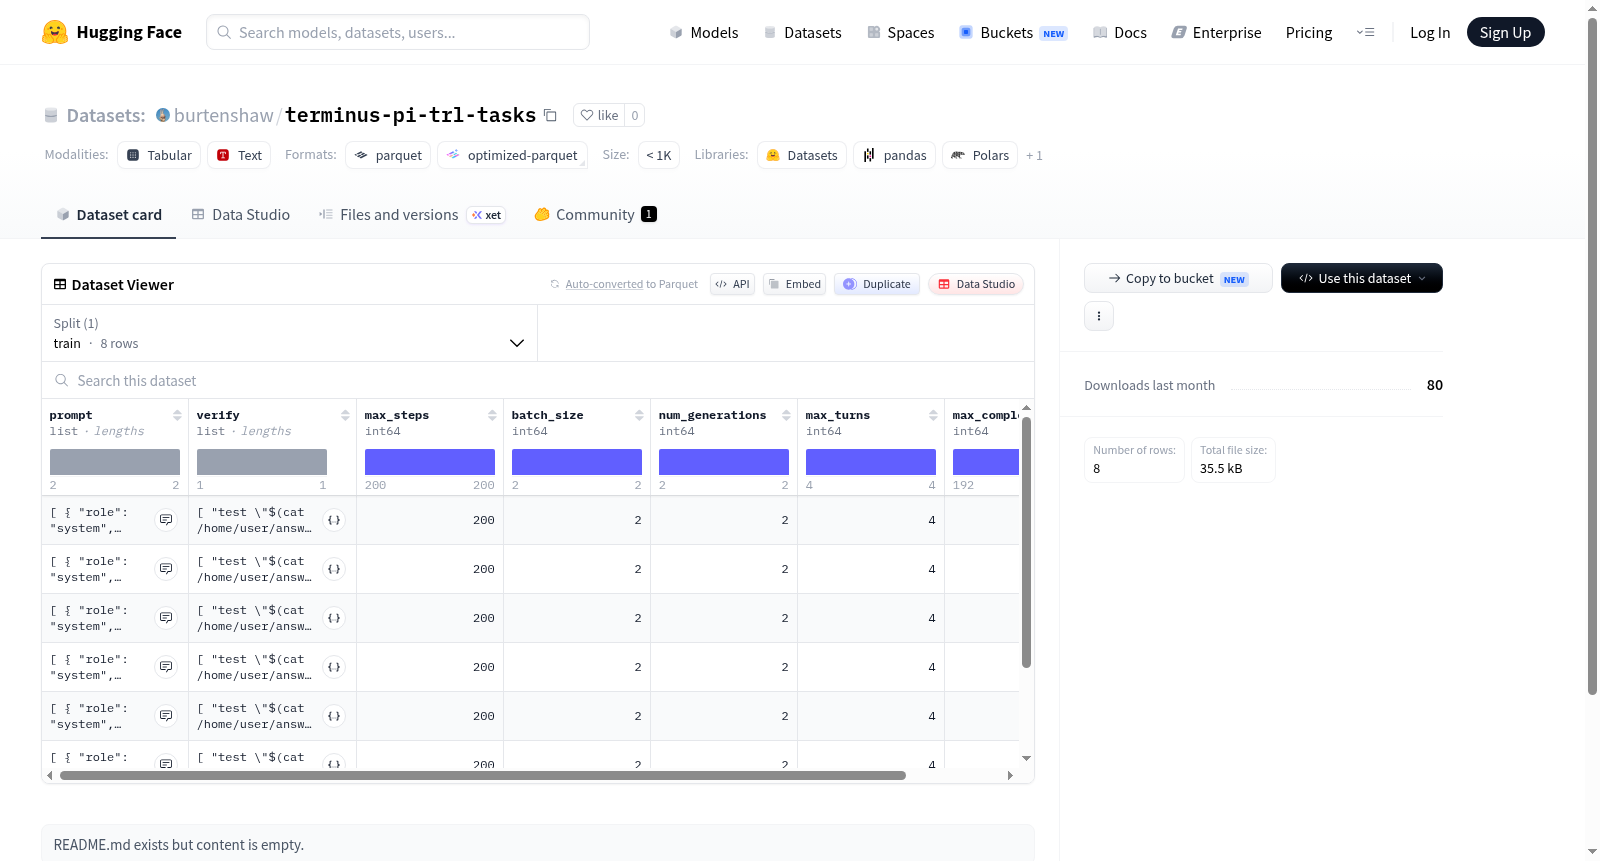
Task: Open the Enterprise page
Action: coord(1216,32)
